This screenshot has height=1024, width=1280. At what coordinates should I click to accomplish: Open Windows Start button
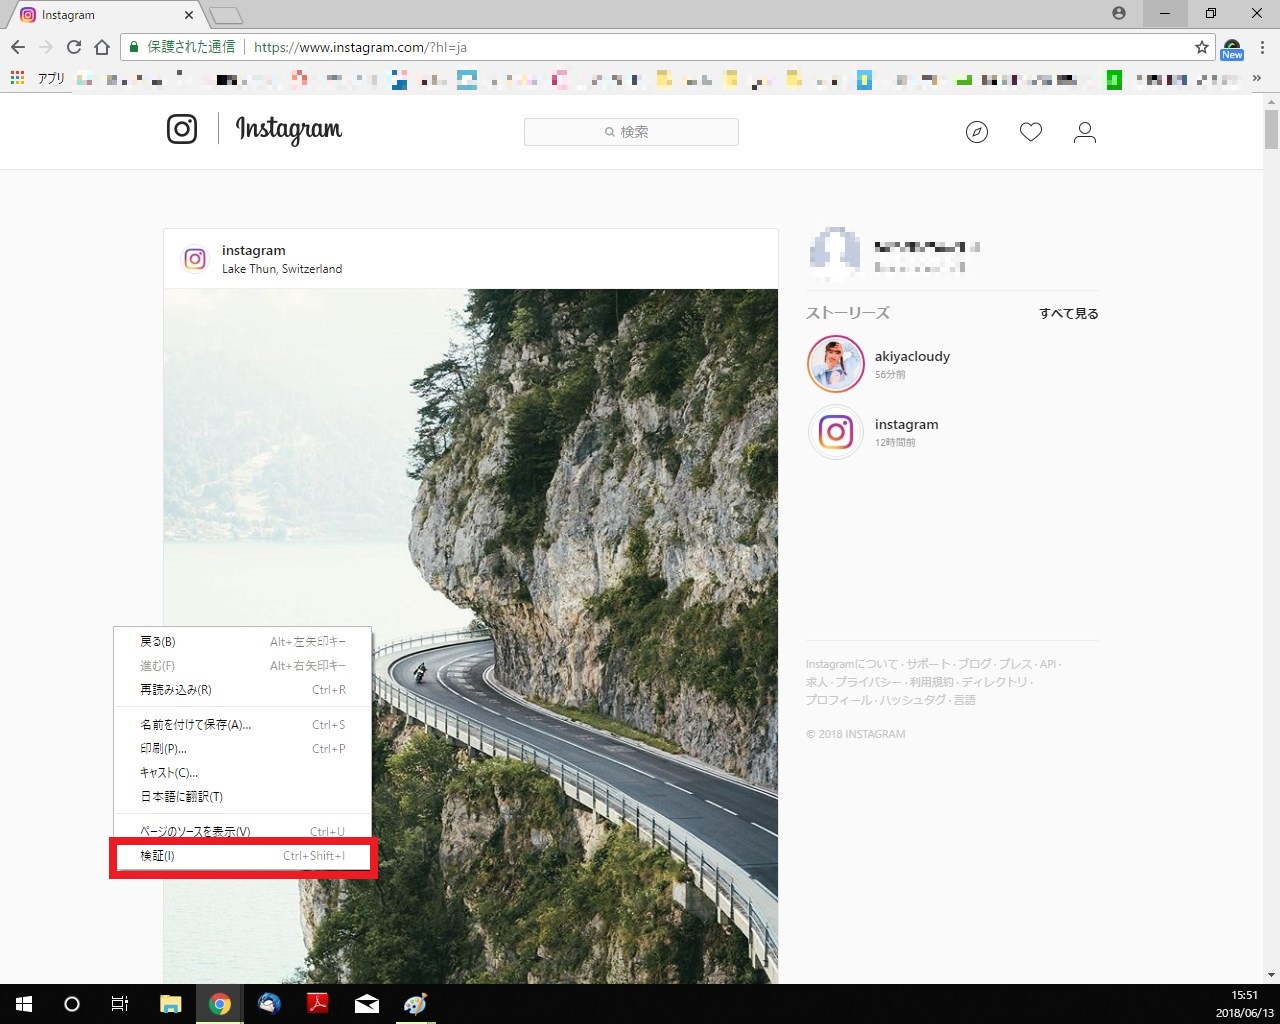[x=23, y=1004]
